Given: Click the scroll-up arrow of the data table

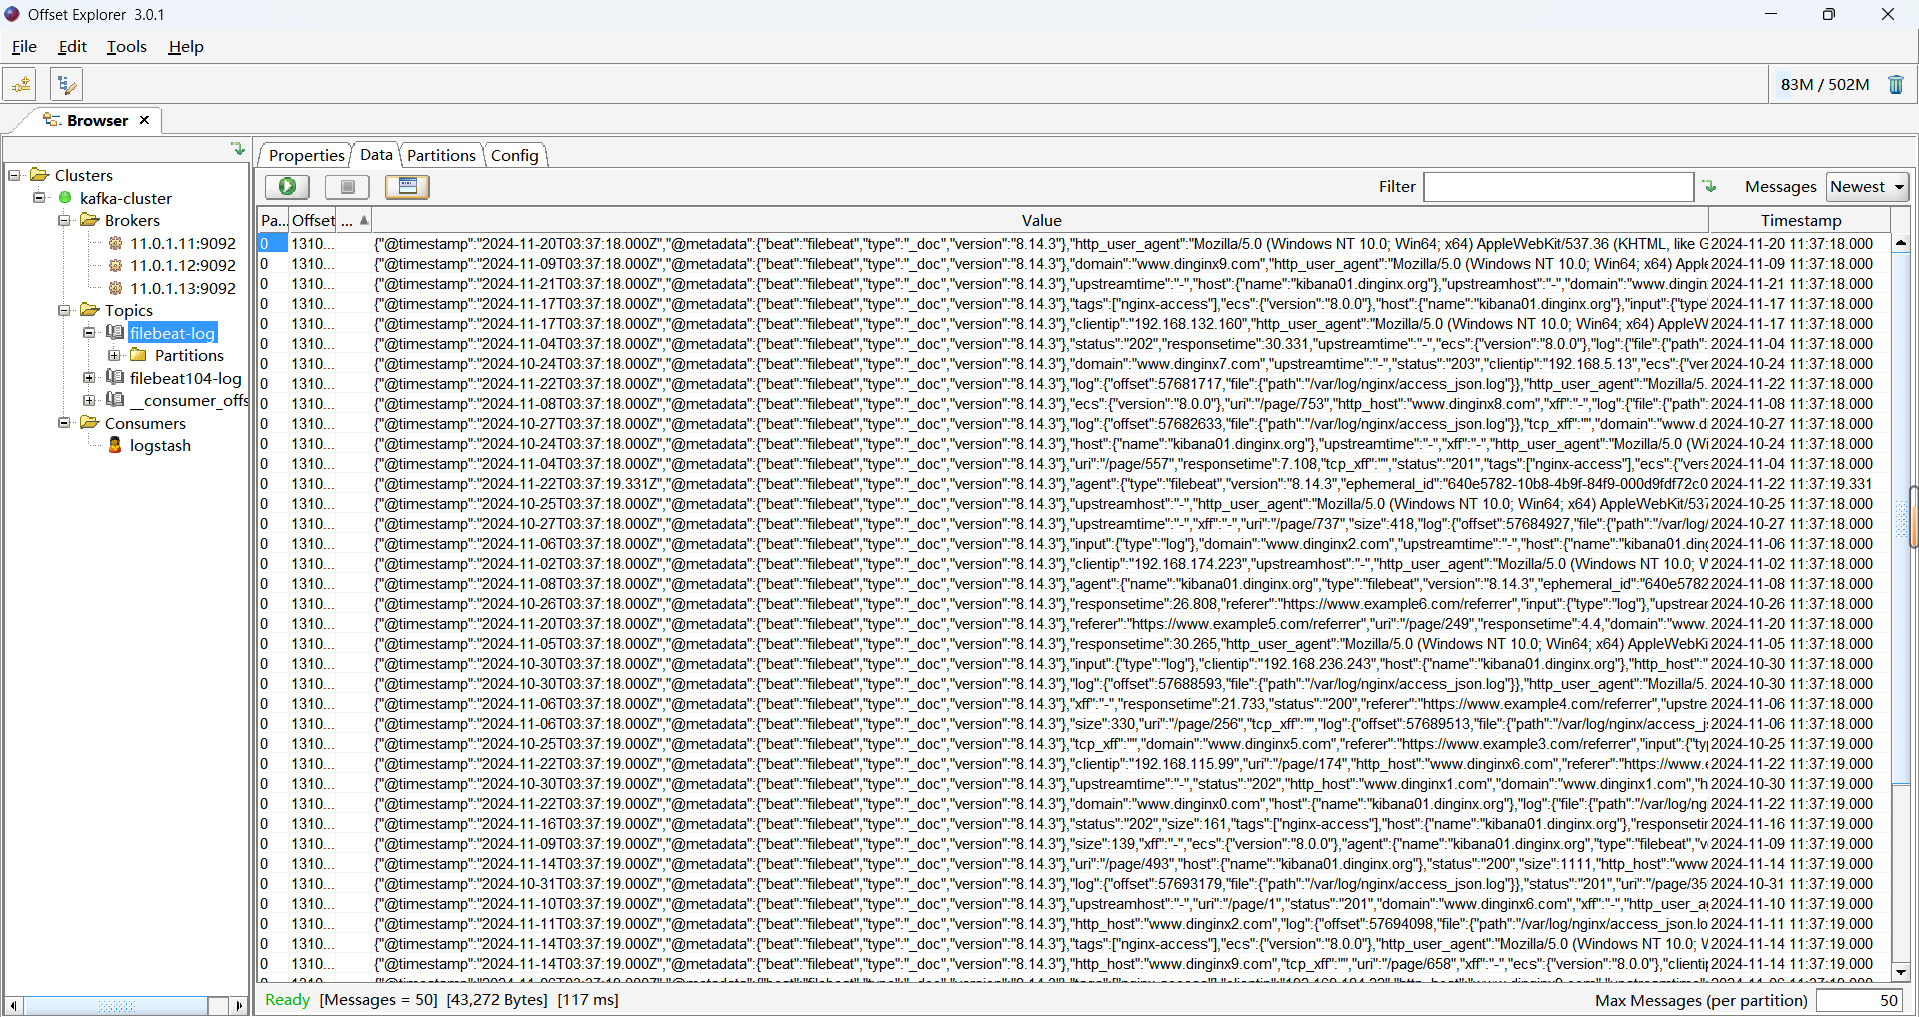Looking at the screenshot, I should [1901, 243].
